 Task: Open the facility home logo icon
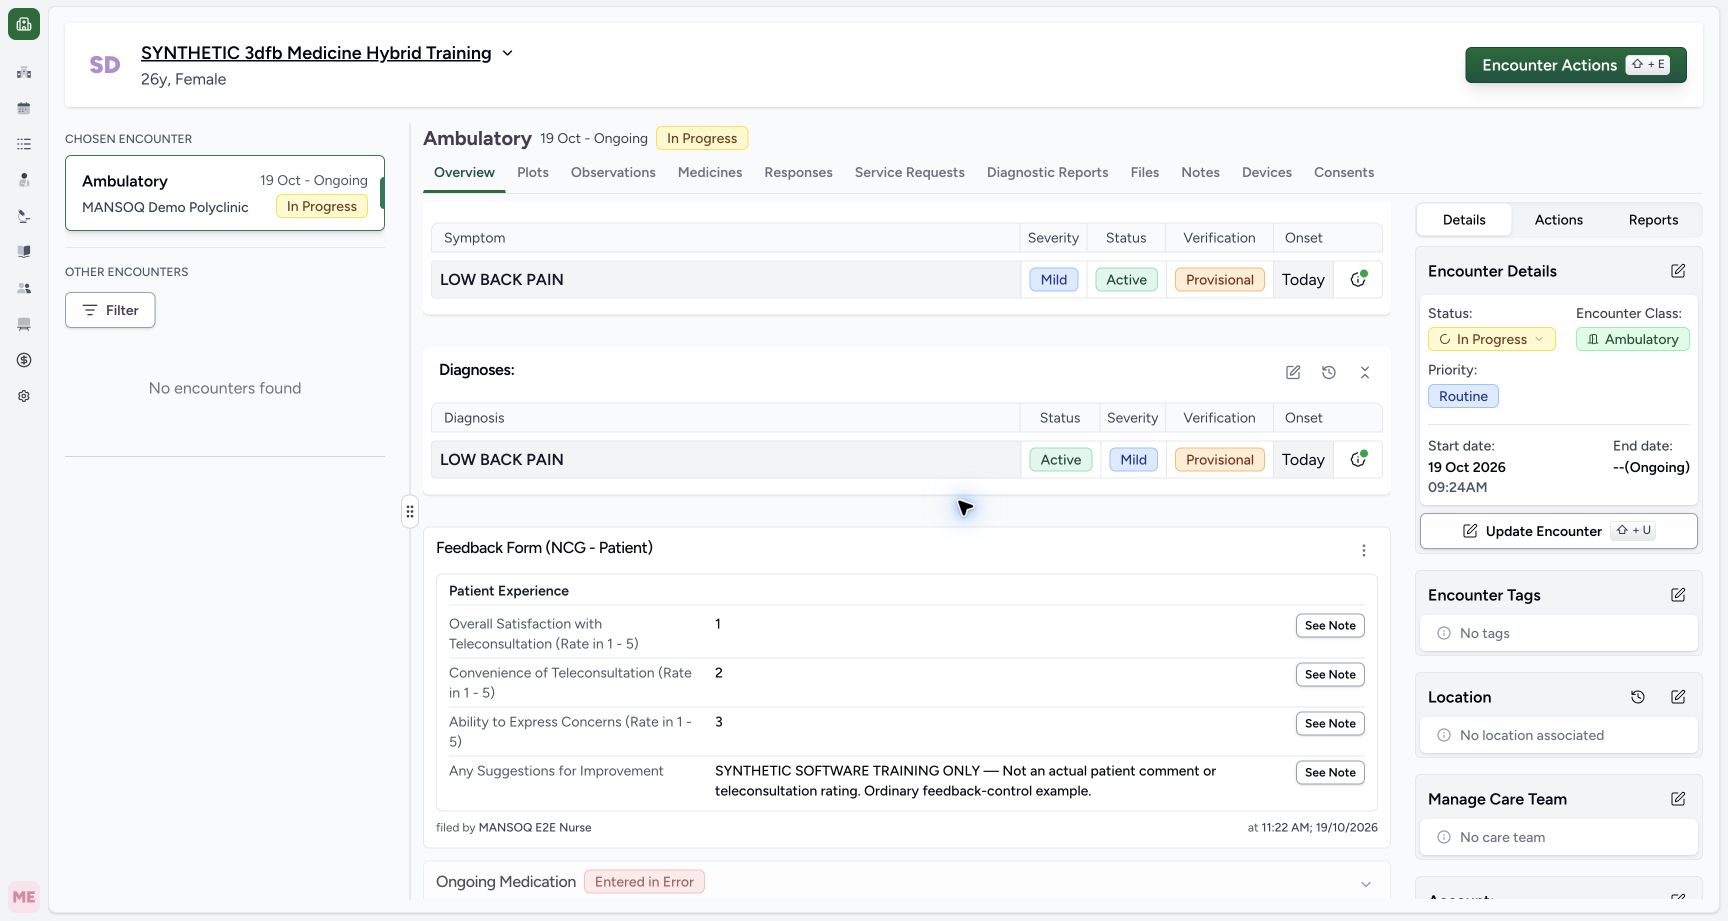[24, 24]
